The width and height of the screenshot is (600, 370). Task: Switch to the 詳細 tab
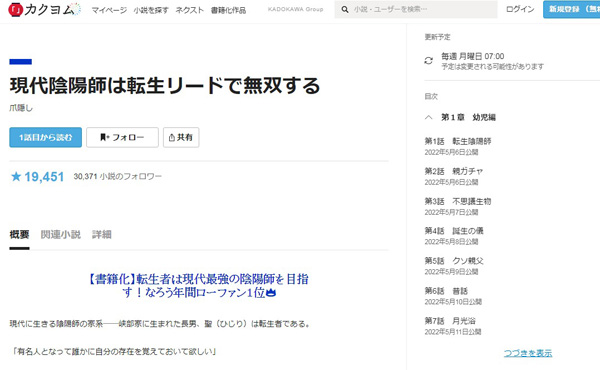point(102,234)
